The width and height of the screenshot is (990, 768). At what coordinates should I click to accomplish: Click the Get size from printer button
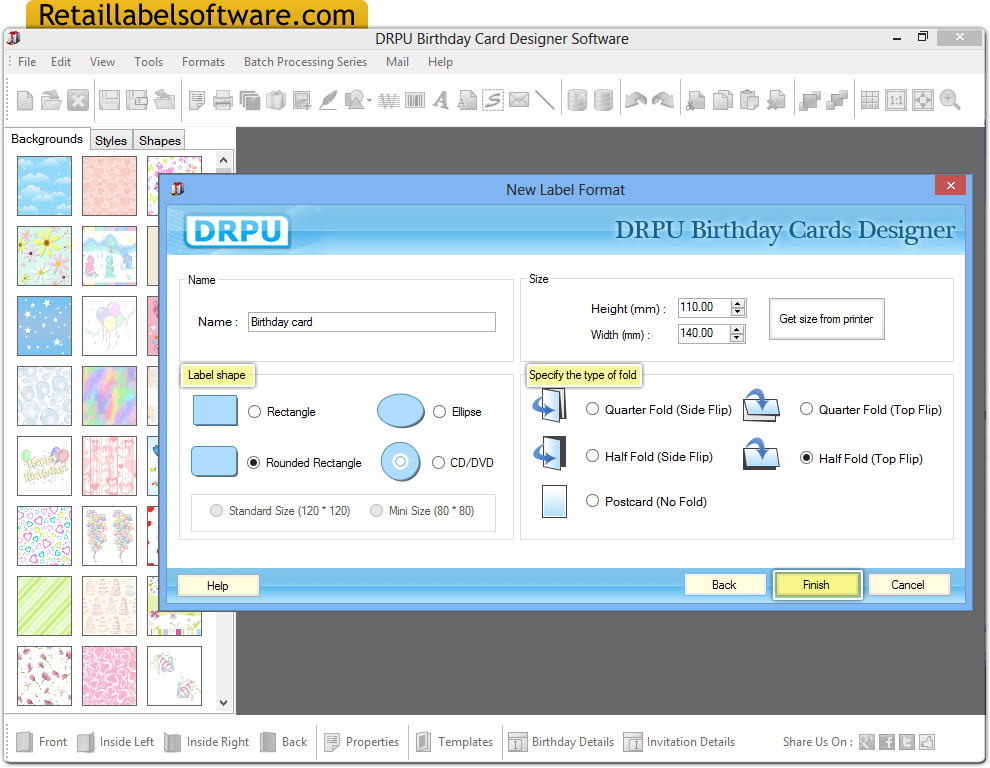click(x=826, y=318)
